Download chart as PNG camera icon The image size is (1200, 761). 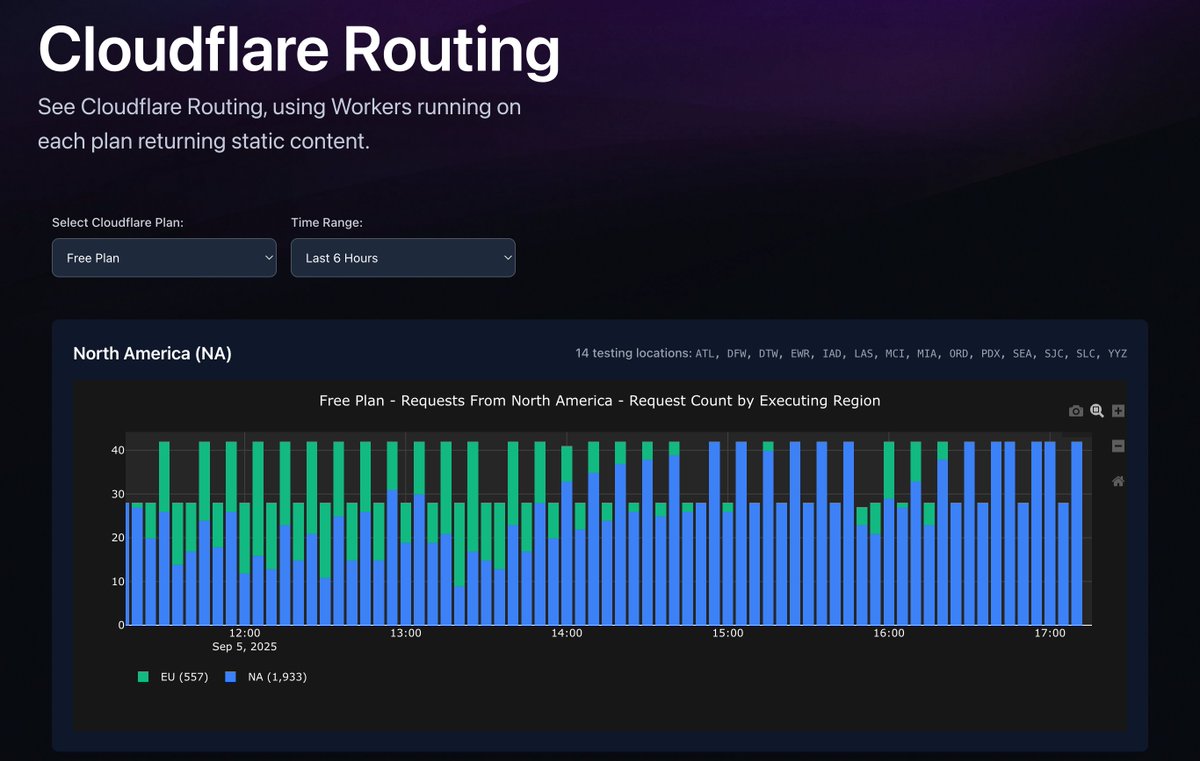[x=1076, y=411]
